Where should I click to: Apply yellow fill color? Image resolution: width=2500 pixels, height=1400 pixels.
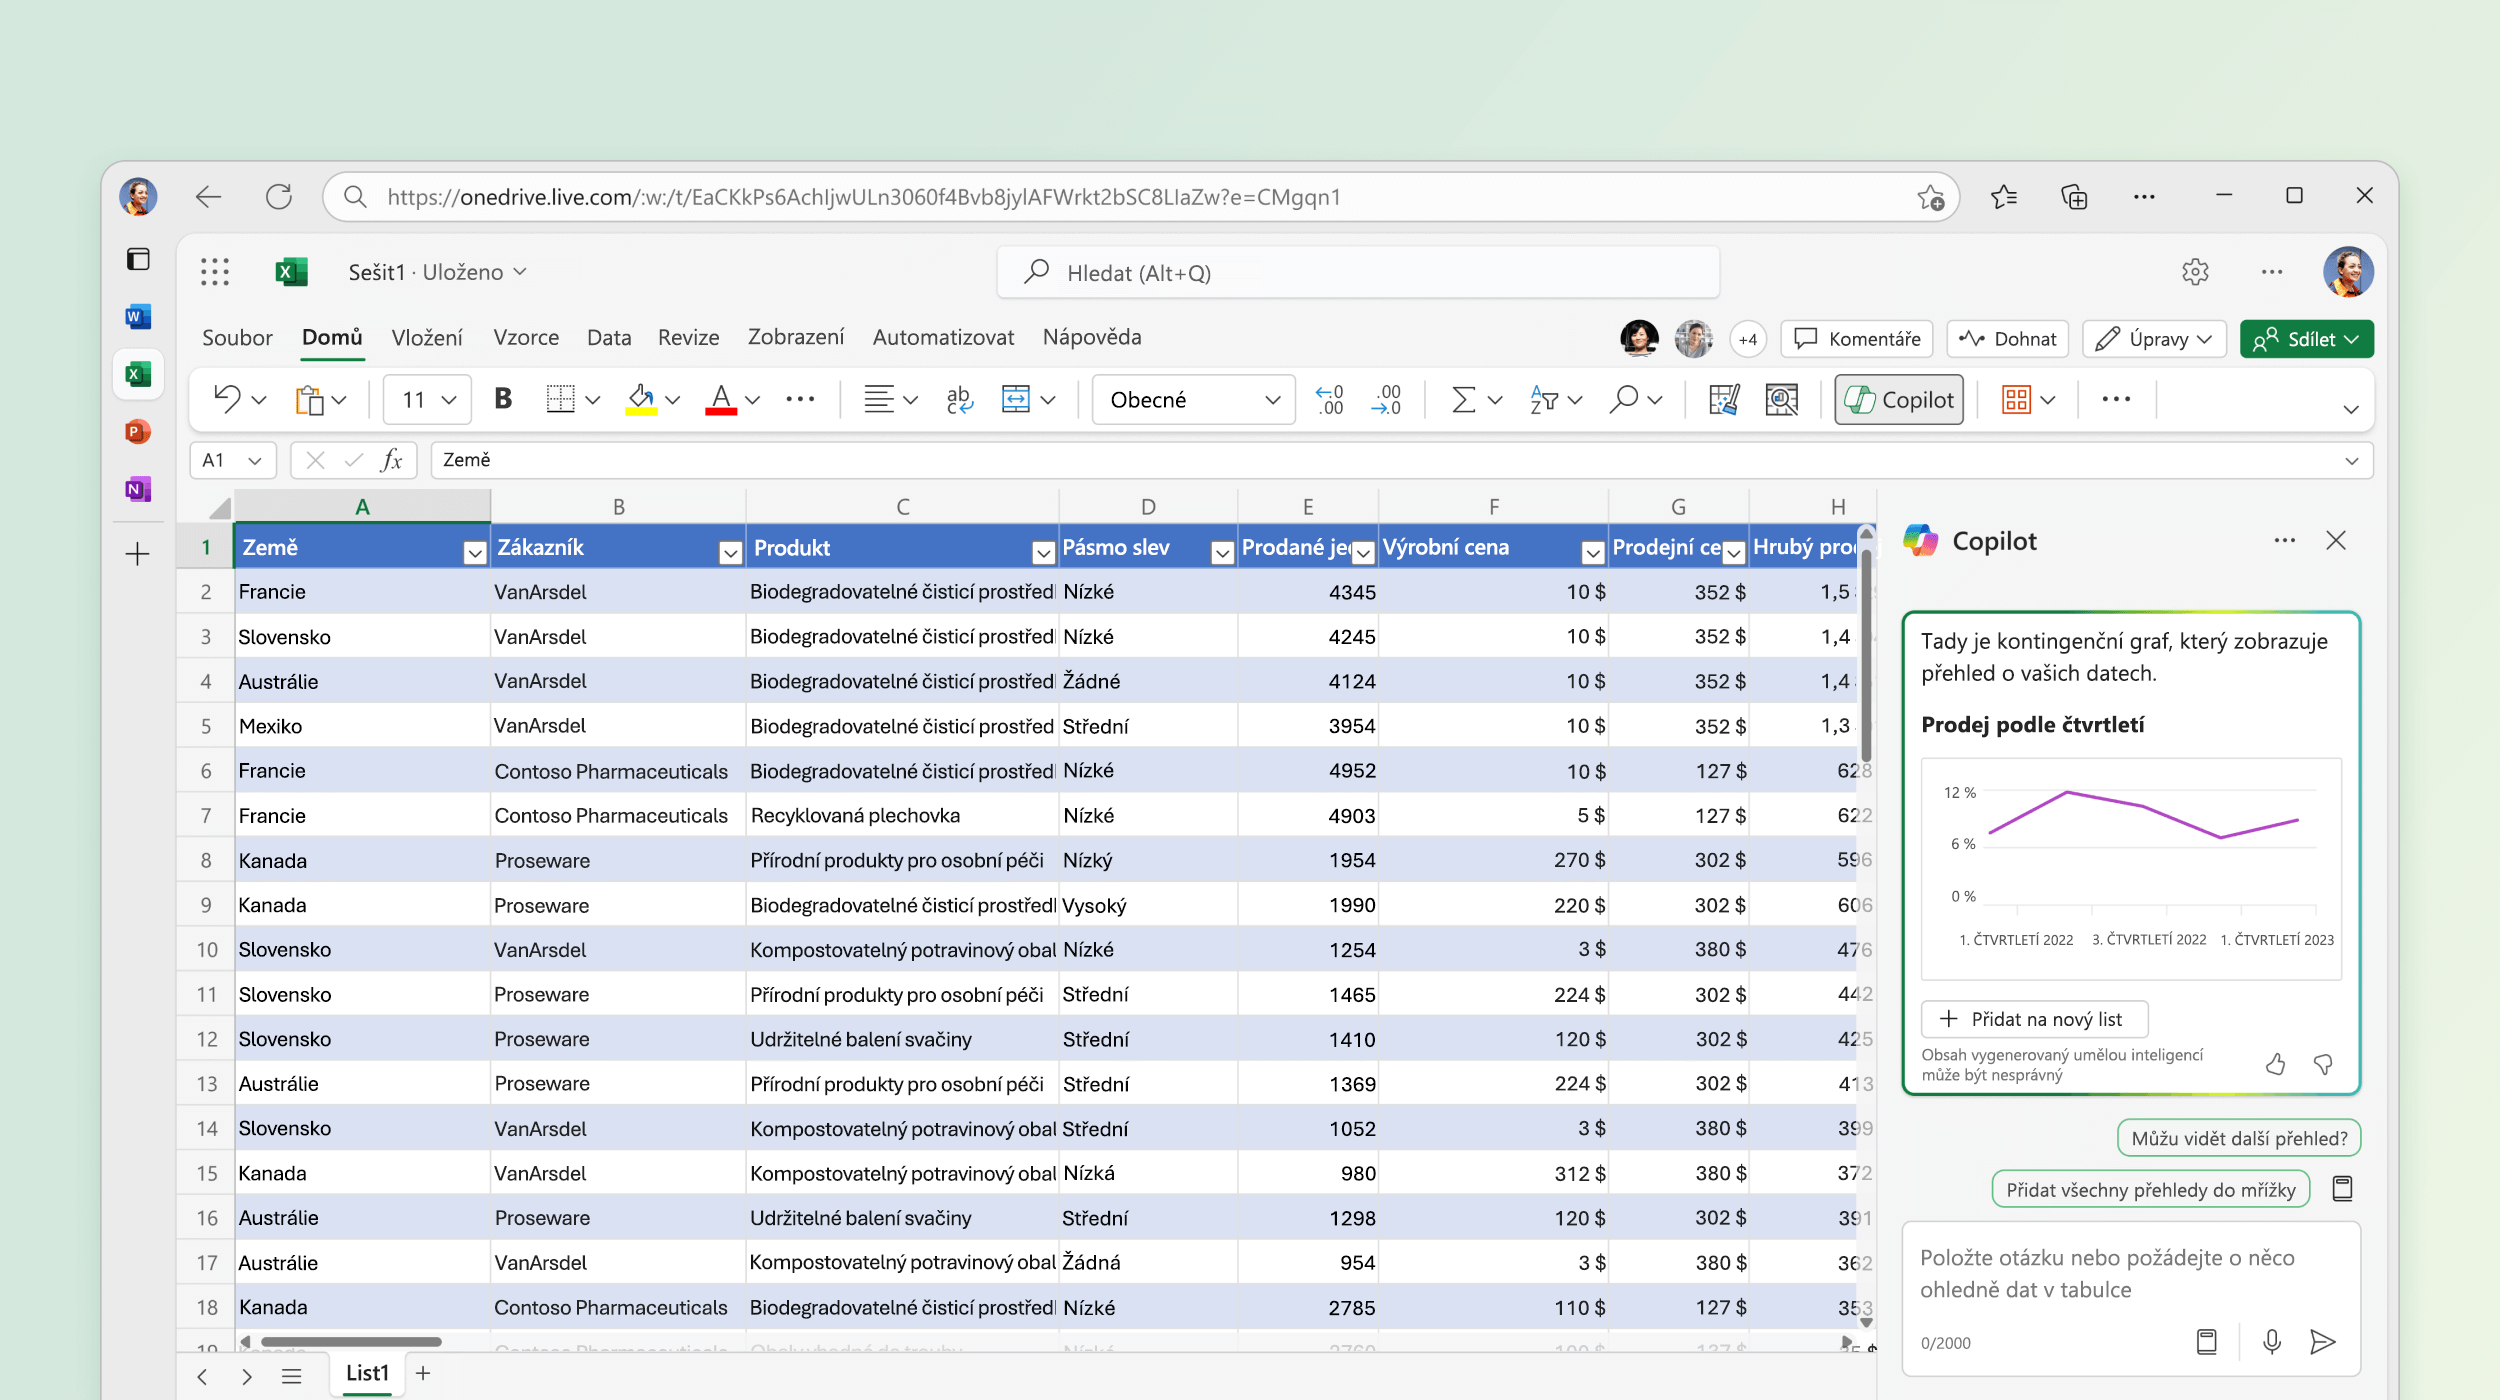(x=641, y=400)
